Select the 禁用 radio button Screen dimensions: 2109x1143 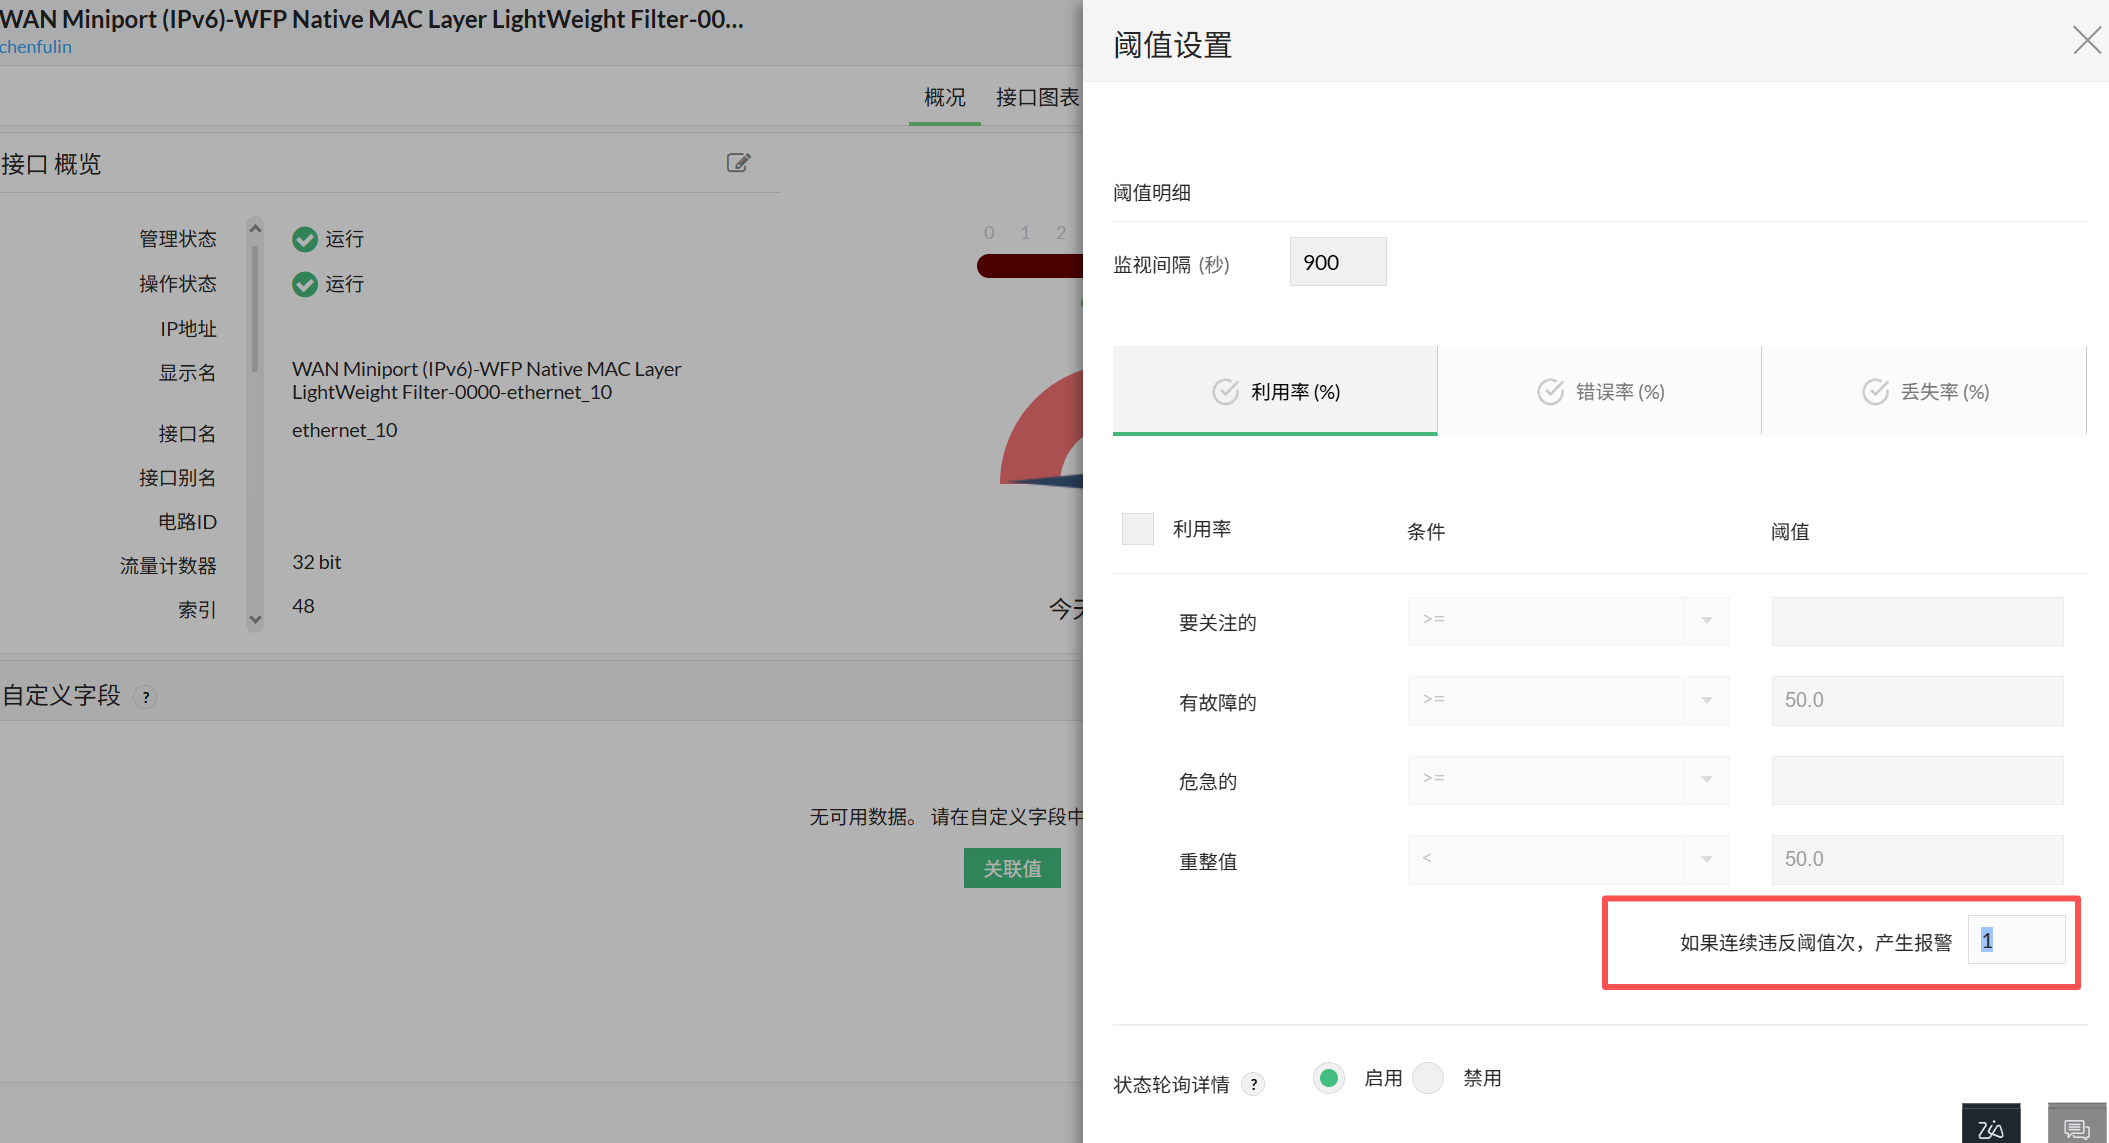coord(1428,1078)
